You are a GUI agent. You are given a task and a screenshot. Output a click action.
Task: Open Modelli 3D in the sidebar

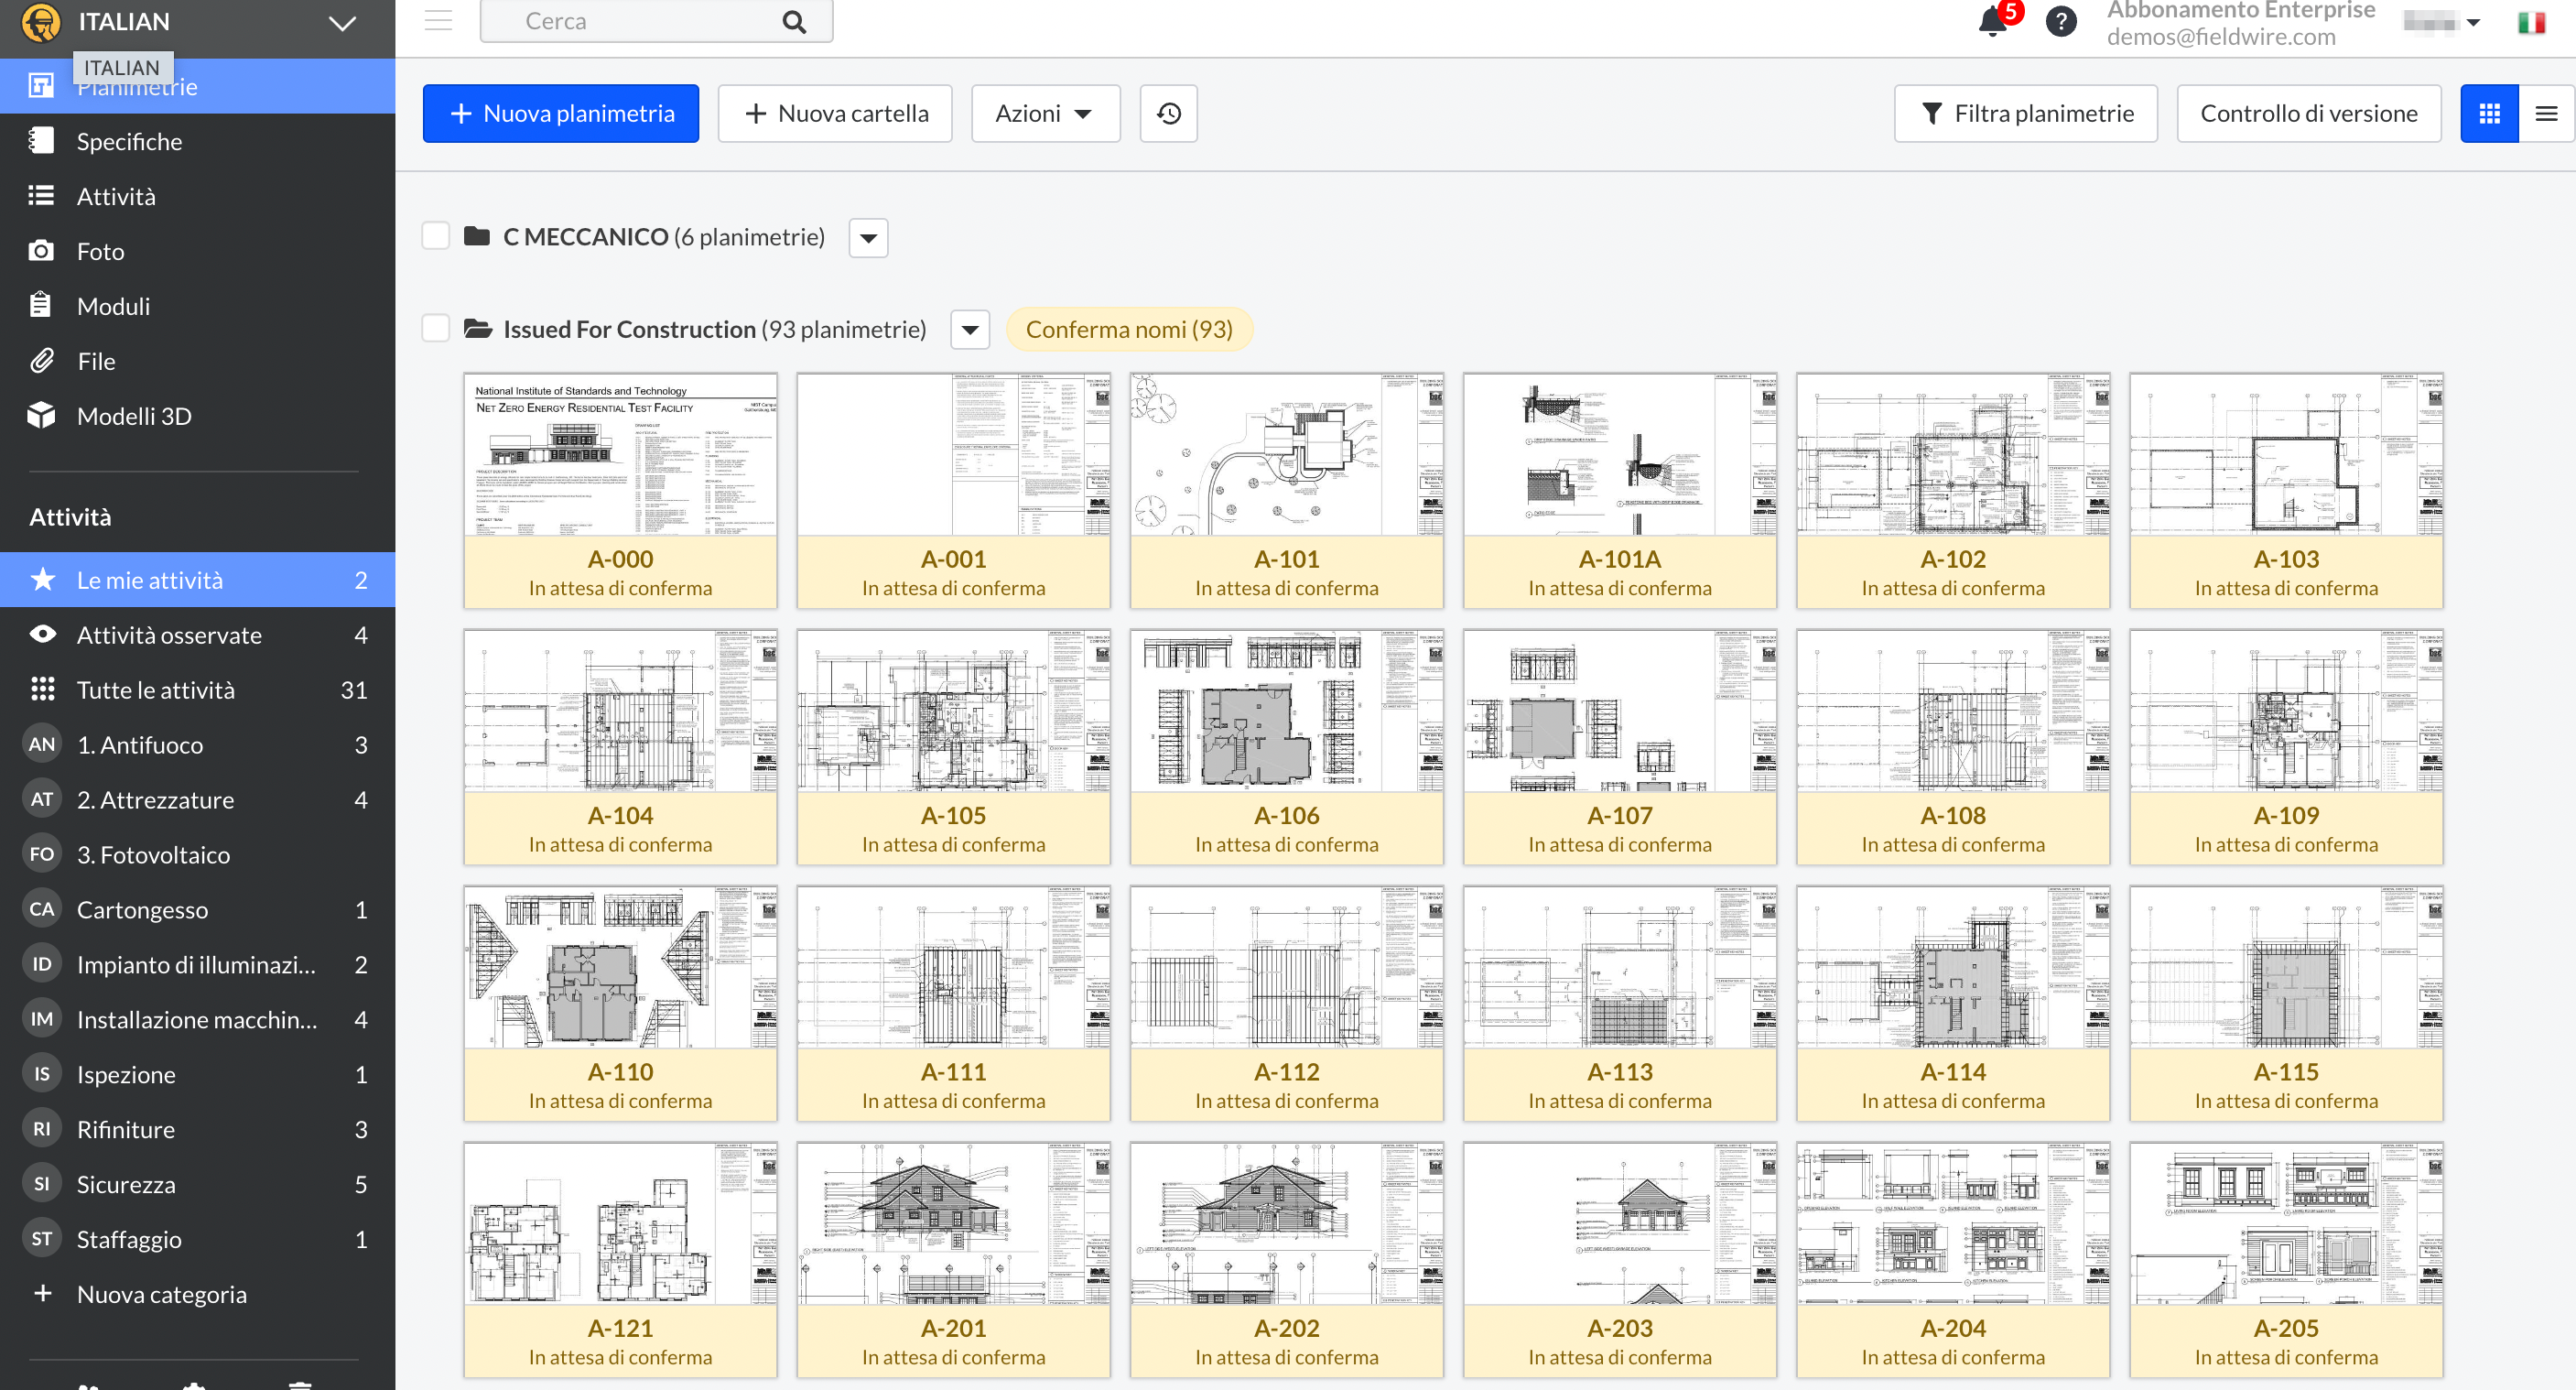point(134,416)
